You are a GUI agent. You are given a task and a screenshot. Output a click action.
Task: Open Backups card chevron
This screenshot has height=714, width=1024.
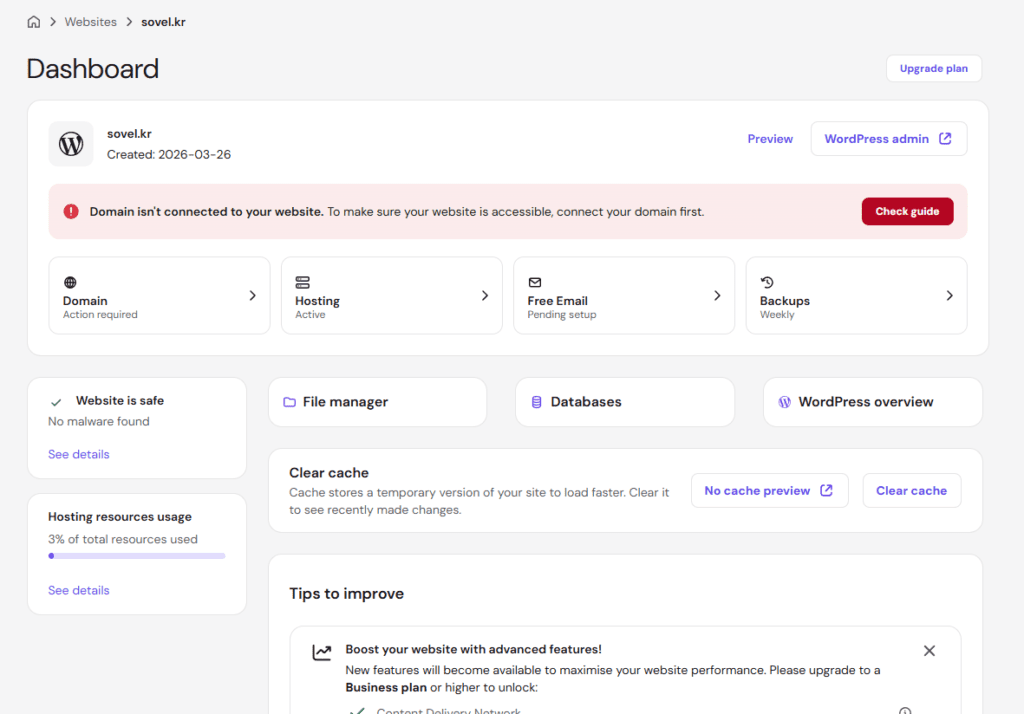pyautogui.click(x=950, y=296)
